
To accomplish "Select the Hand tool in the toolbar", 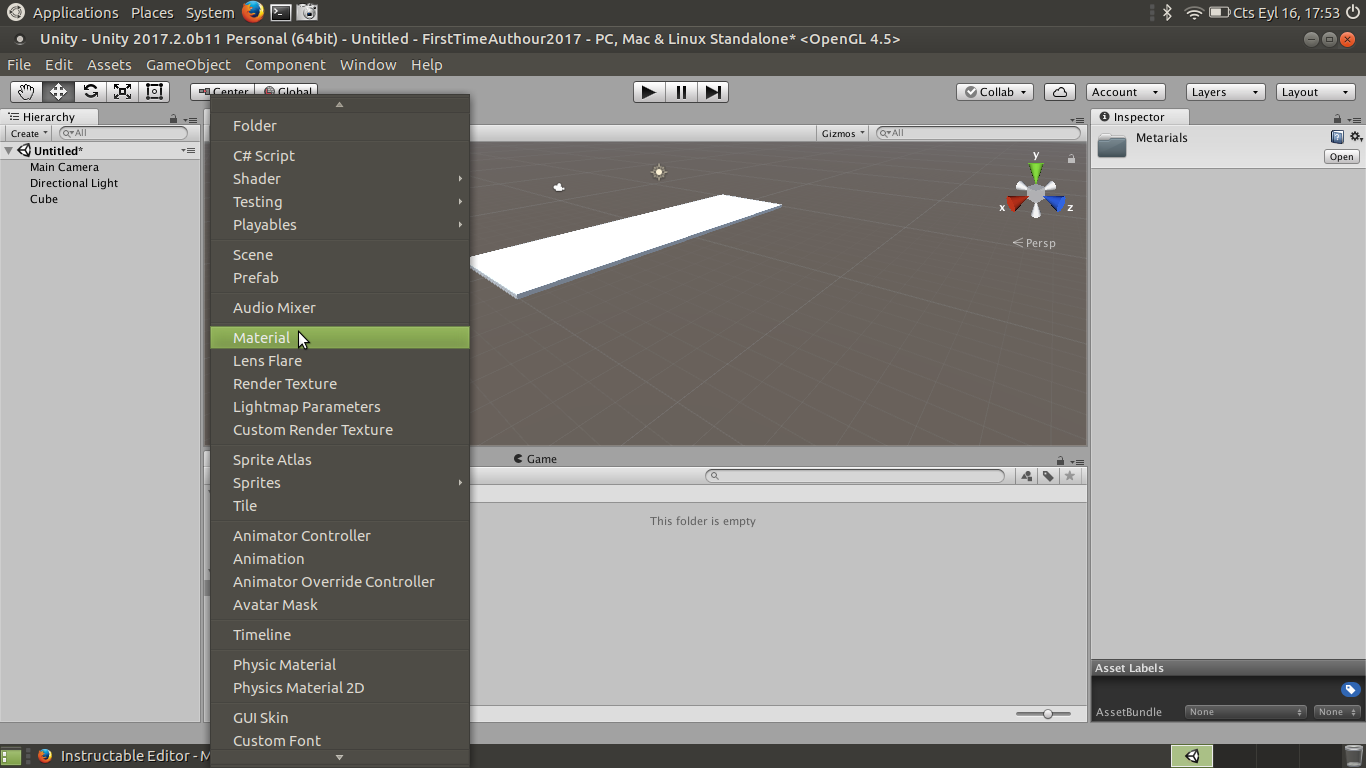I will pos(26,92).
